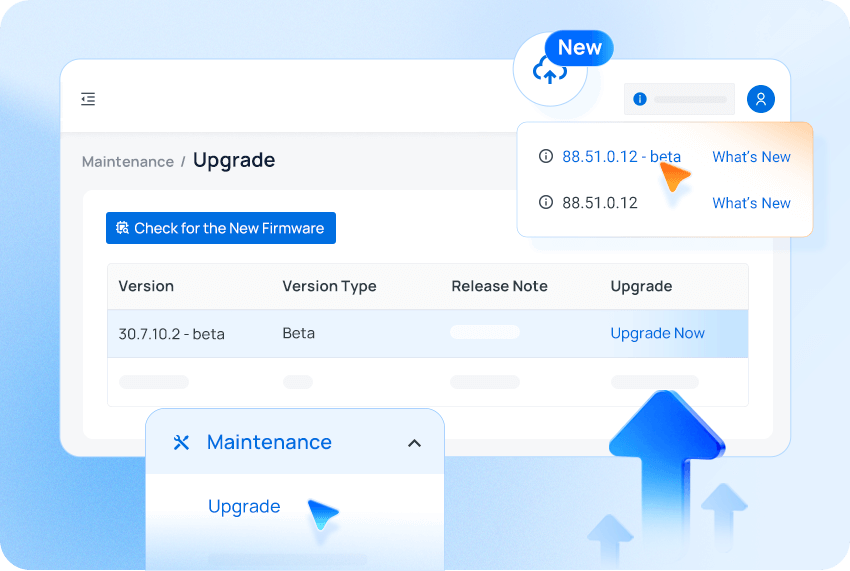Go to Maintenance in the breadcrumb
The width and height of the screenshot is (850, 571).
click(x=127, y=162)
